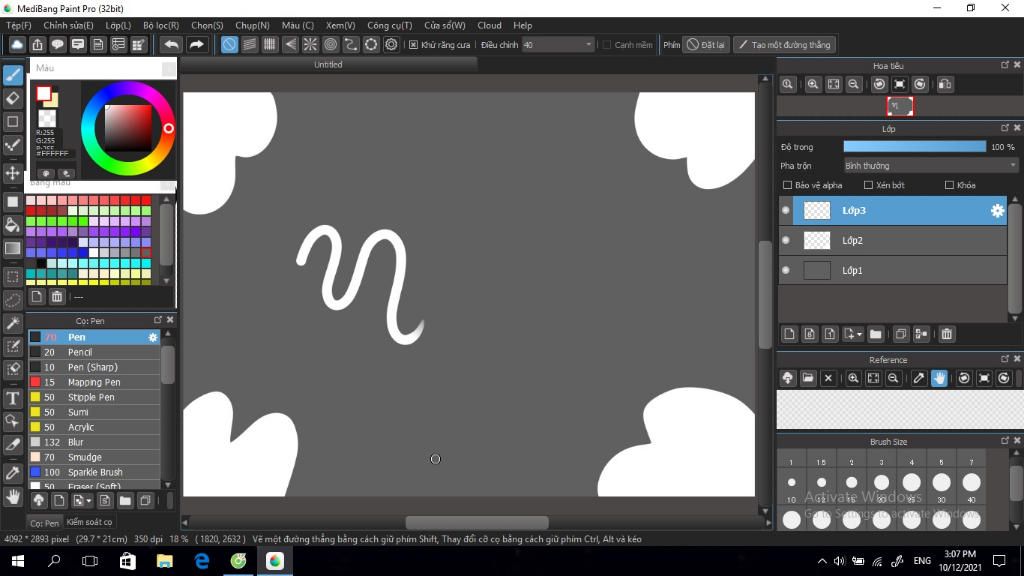This screenshot has height=576, width=1024.
Task: Select the Pencil brush
Action: (94, 353)
